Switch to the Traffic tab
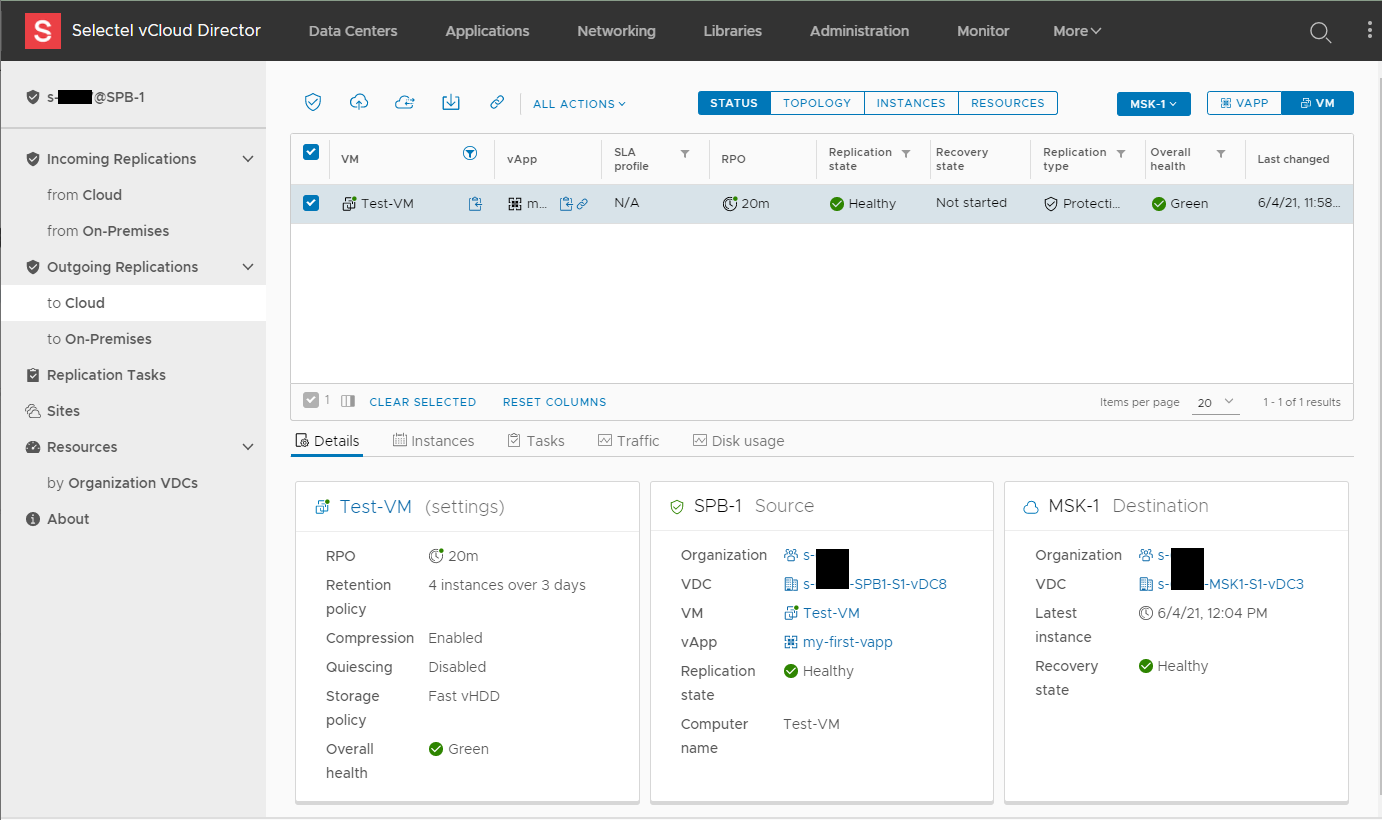This screenshot has width=1382, height=820. [629, 441]
